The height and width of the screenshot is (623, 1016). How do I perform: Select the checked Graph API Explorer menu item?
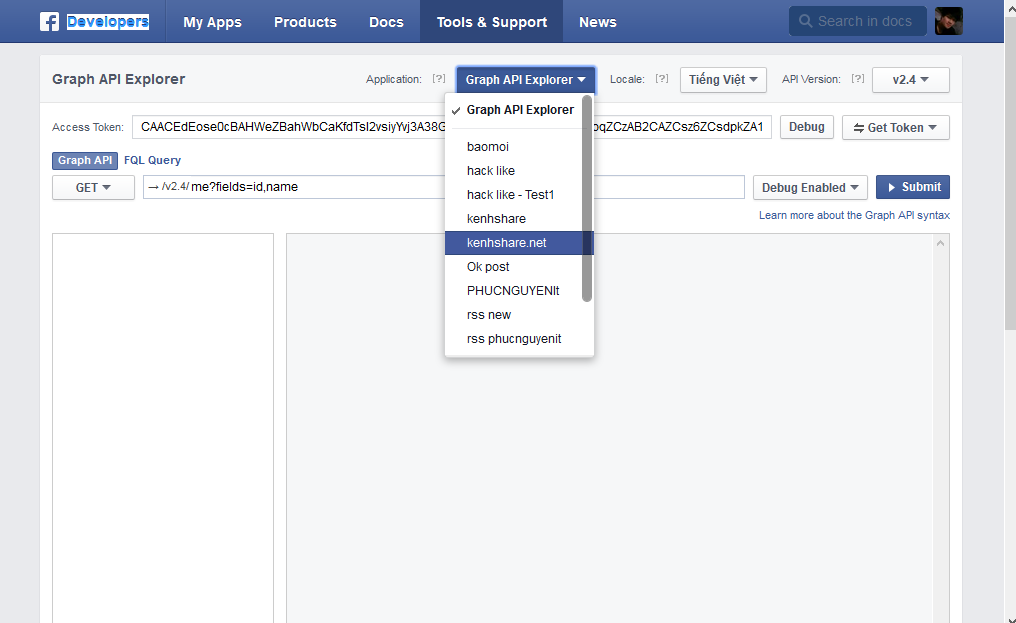(x=519, y=110)
